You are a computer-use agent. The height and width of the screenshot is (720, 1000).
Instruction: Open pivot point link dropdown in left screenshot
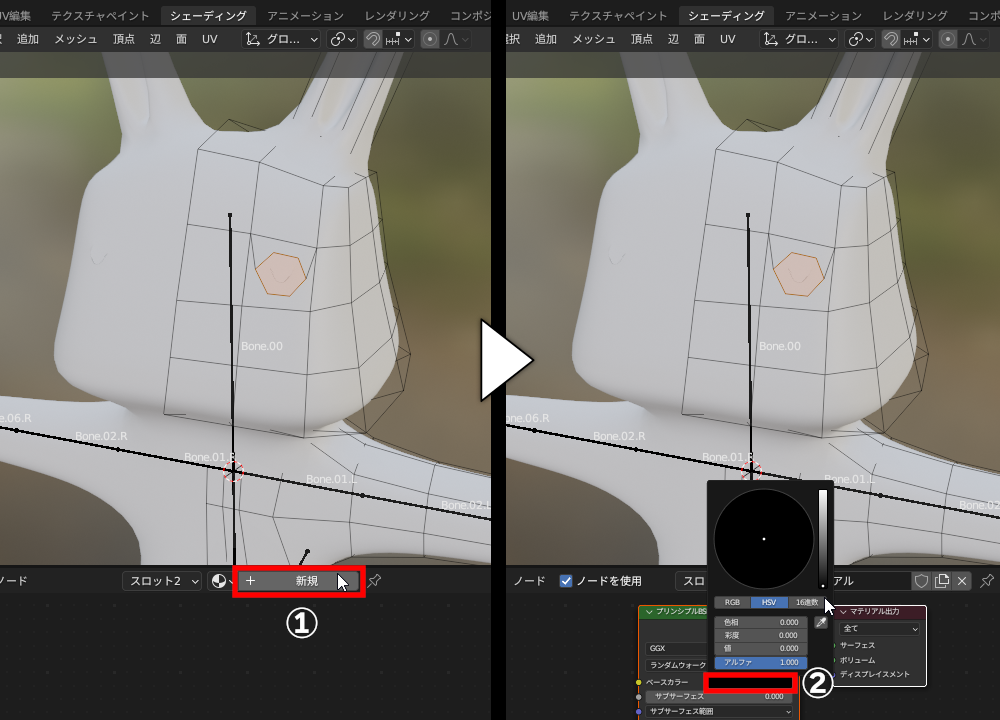(342, 40)
